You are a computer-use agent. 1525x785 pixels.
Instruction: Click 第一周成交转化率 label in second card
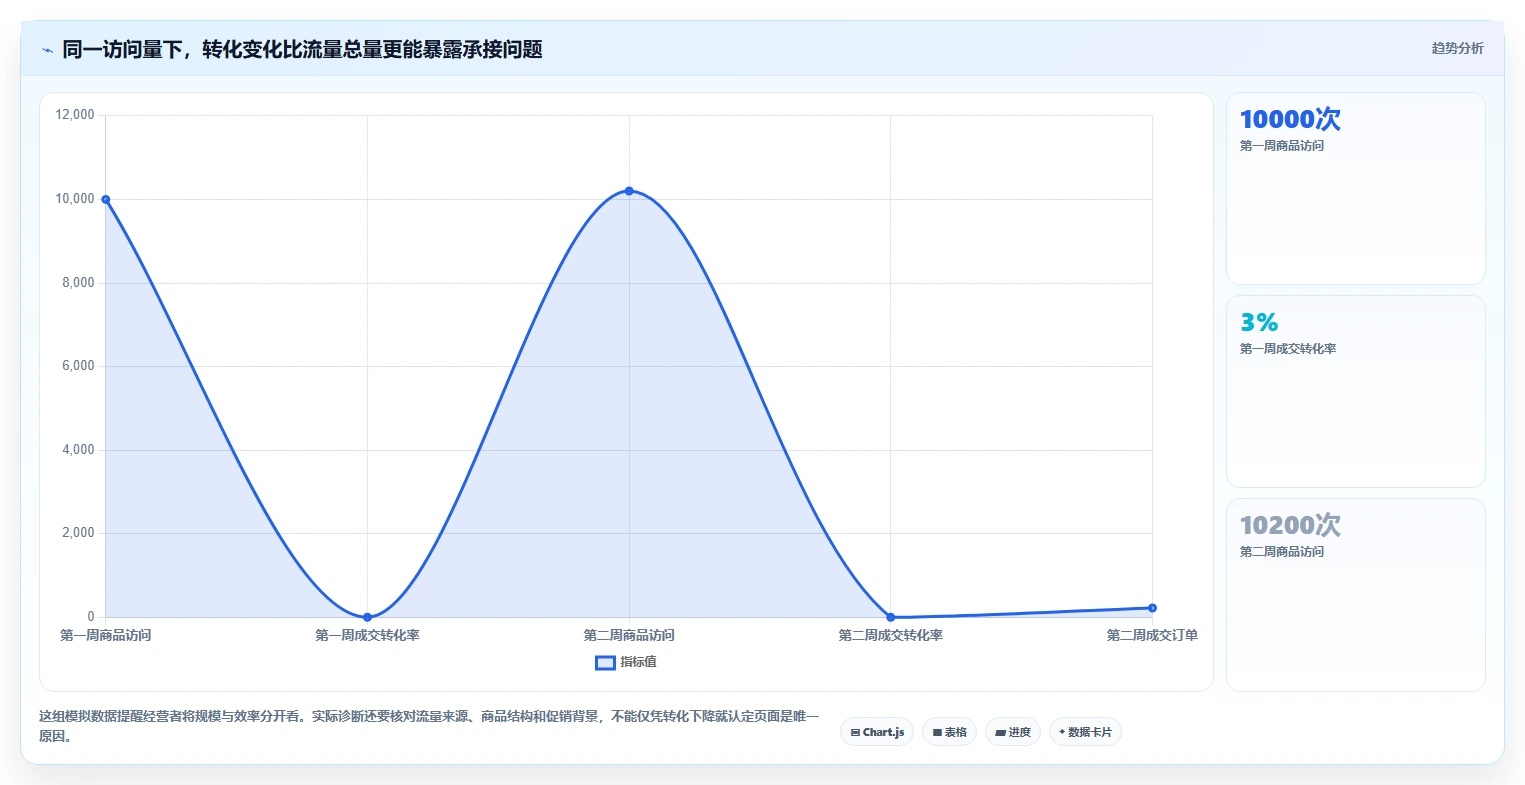[x=1288, y=349]
